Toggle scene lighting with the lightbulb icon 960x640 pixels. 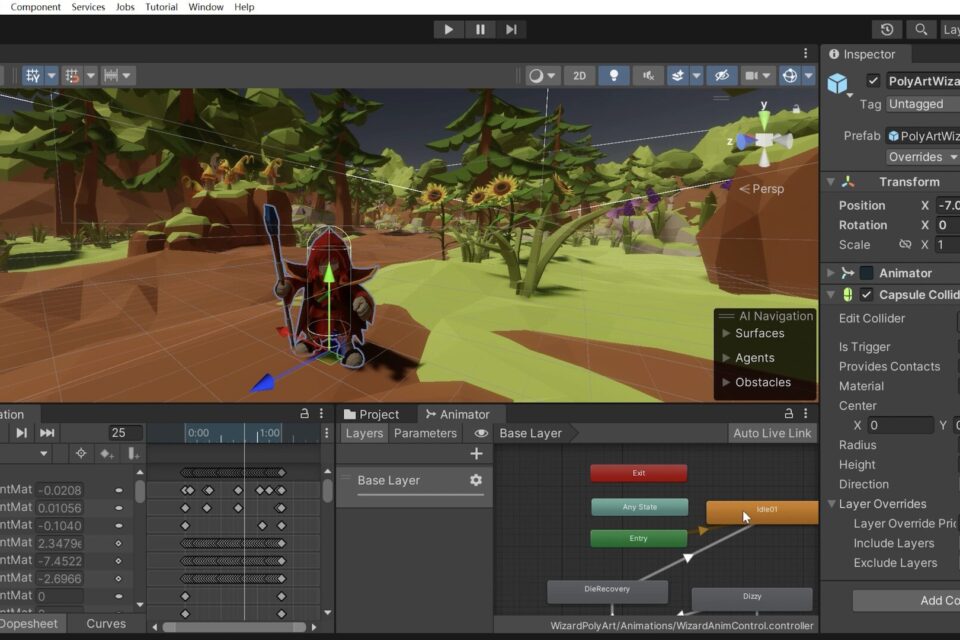pyautogui.click(x=614, y=76)
